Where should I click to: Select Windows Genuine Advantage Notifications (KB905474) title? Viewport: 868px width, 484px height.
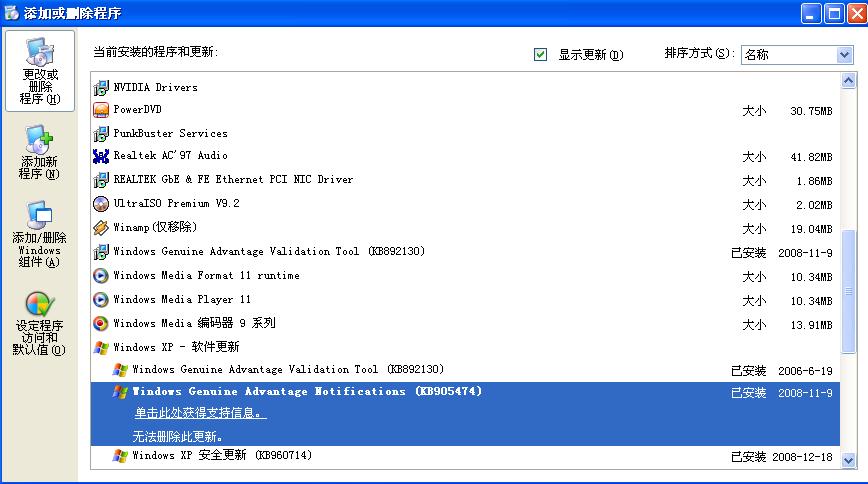[x=307, y=392]
